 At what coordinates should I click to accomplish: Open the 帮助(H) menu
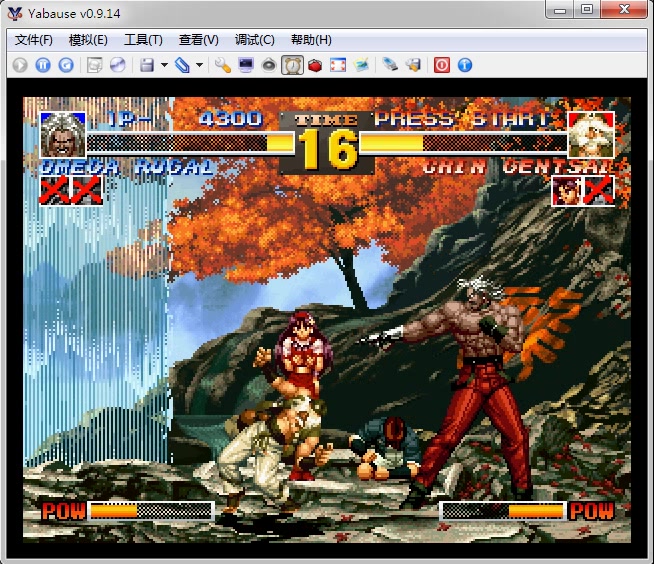coord(311,40)
